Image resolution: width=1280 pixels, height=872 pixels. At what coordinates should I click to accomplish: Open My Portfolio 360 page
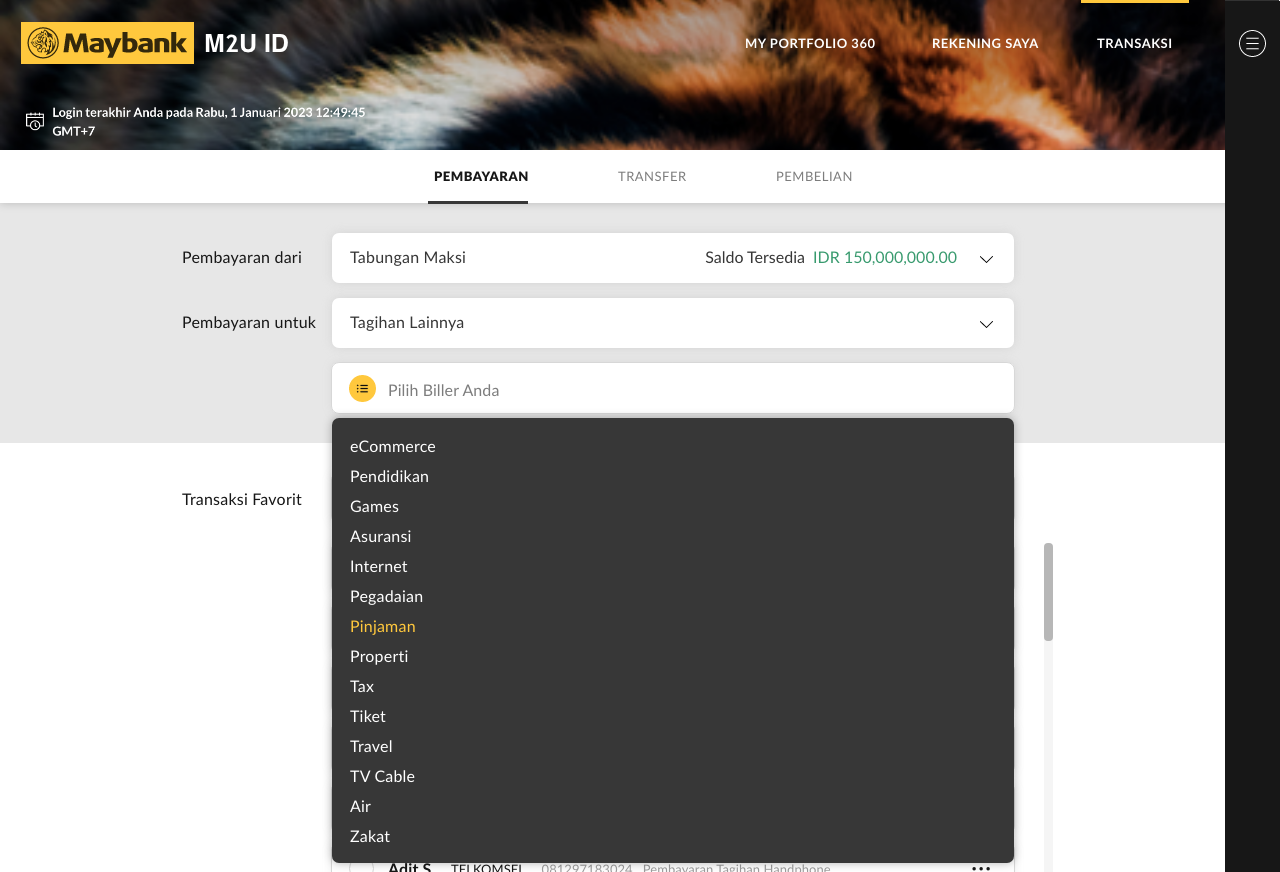[810, 44]
